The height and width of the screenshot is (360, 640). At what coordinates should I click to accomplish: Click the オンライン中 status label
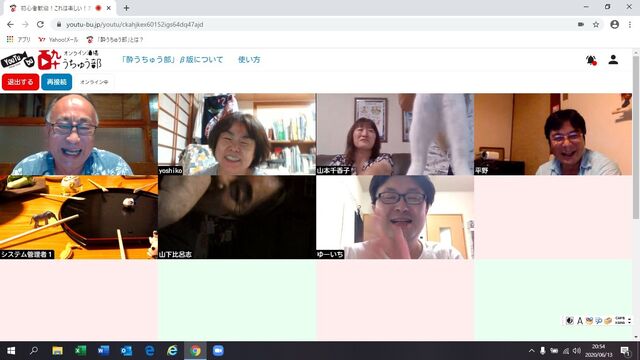coord(94,82)
